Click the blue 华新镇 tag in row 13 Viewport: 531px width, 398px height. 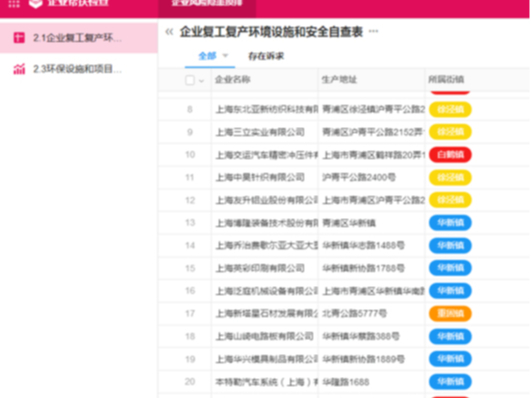(x=450, y=223)
